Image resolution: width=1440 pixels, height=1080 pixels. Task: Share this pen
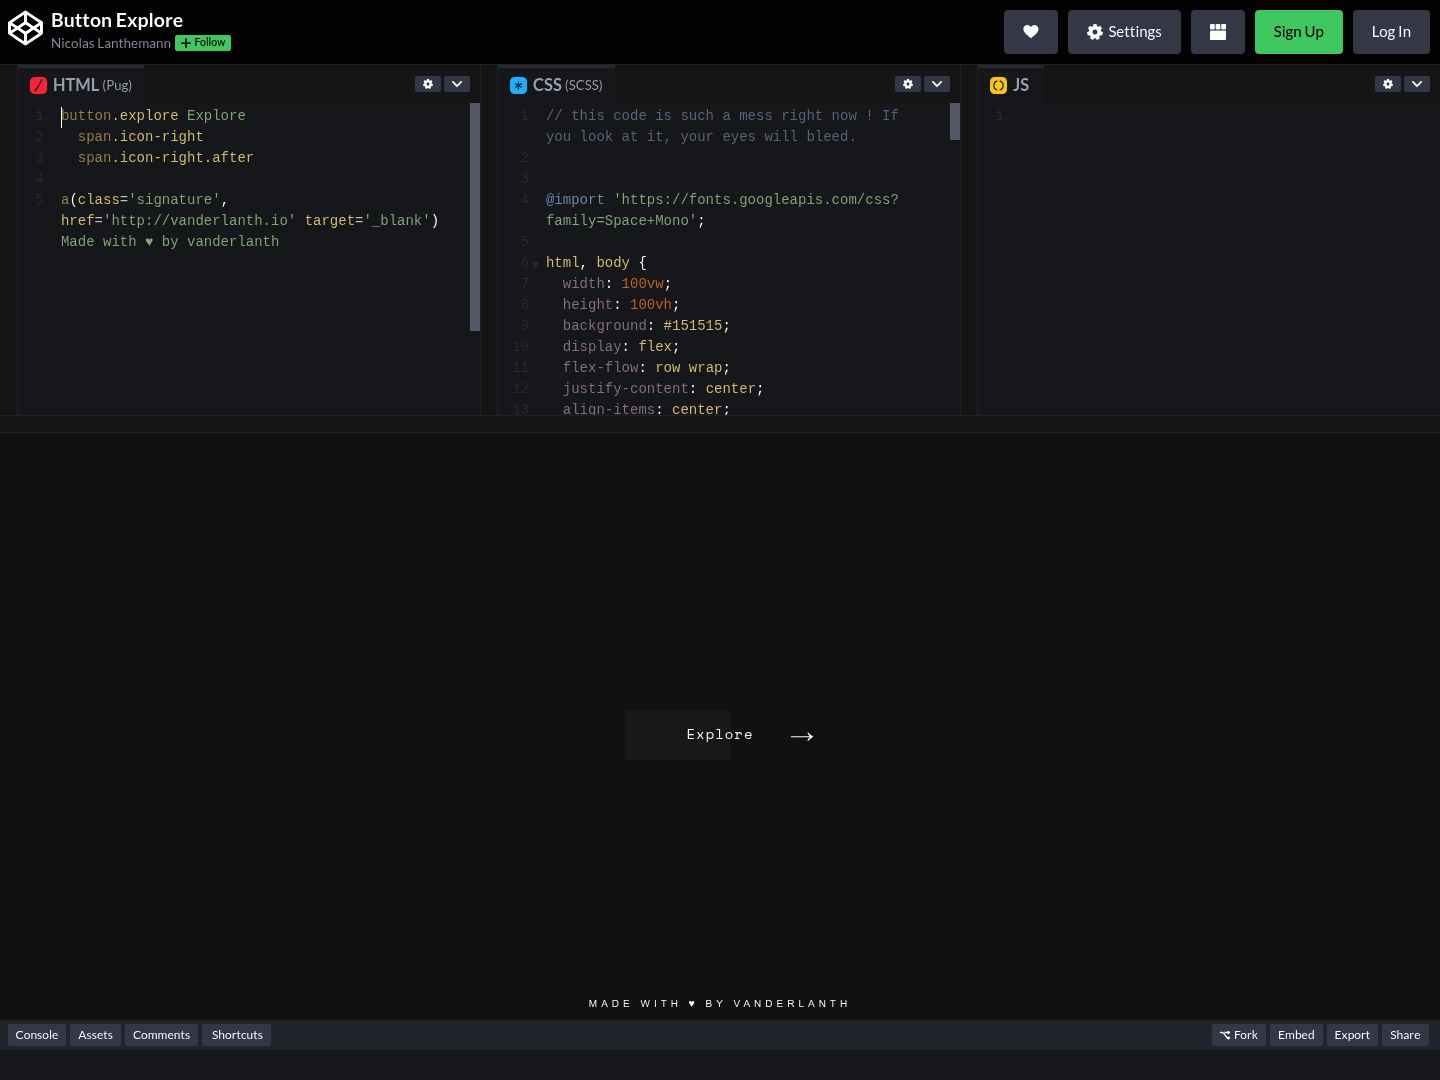click(x=1405, y=1035)
